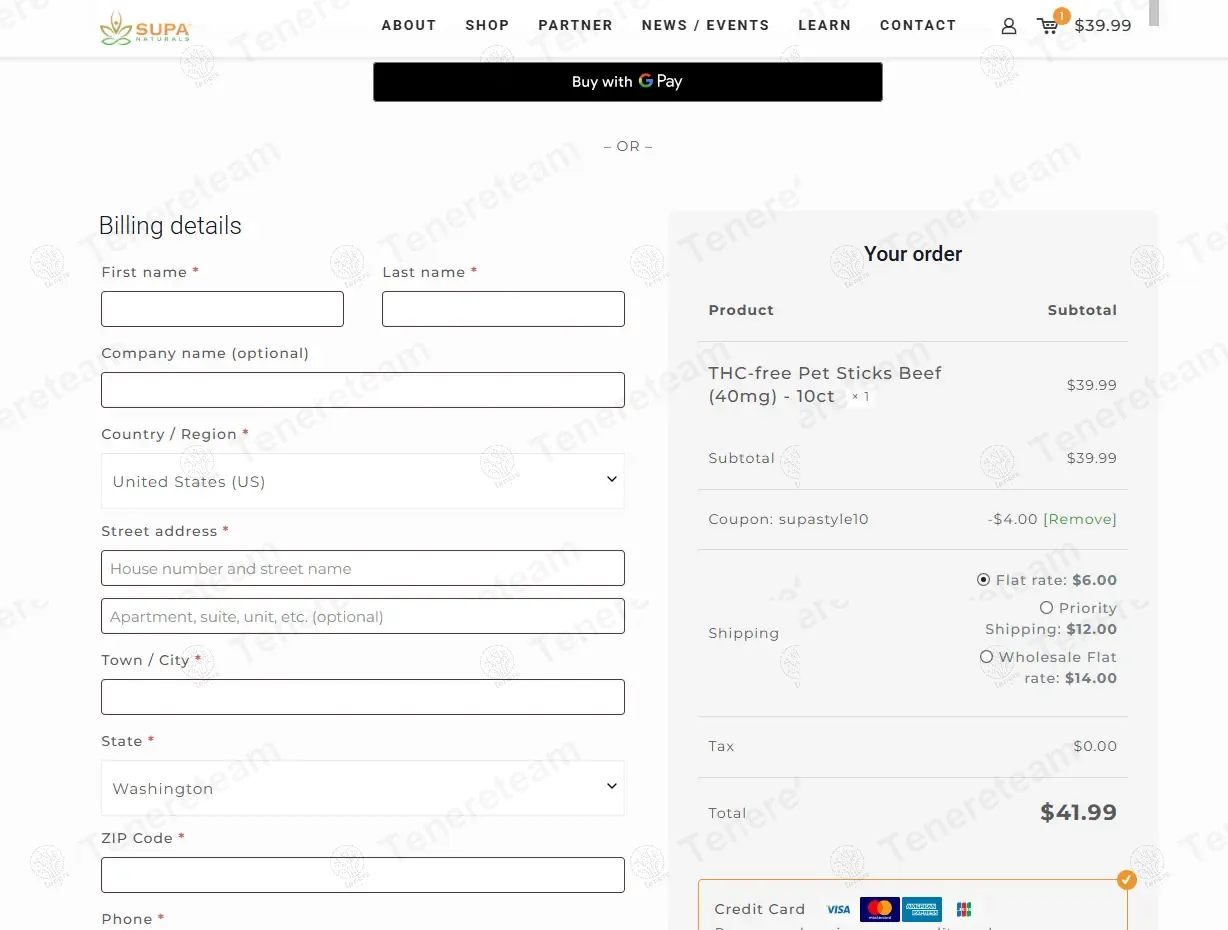The width and height of the screenshot is (1228, 930).
Task: Open the Country / Region dropdown
Action: 363,481
